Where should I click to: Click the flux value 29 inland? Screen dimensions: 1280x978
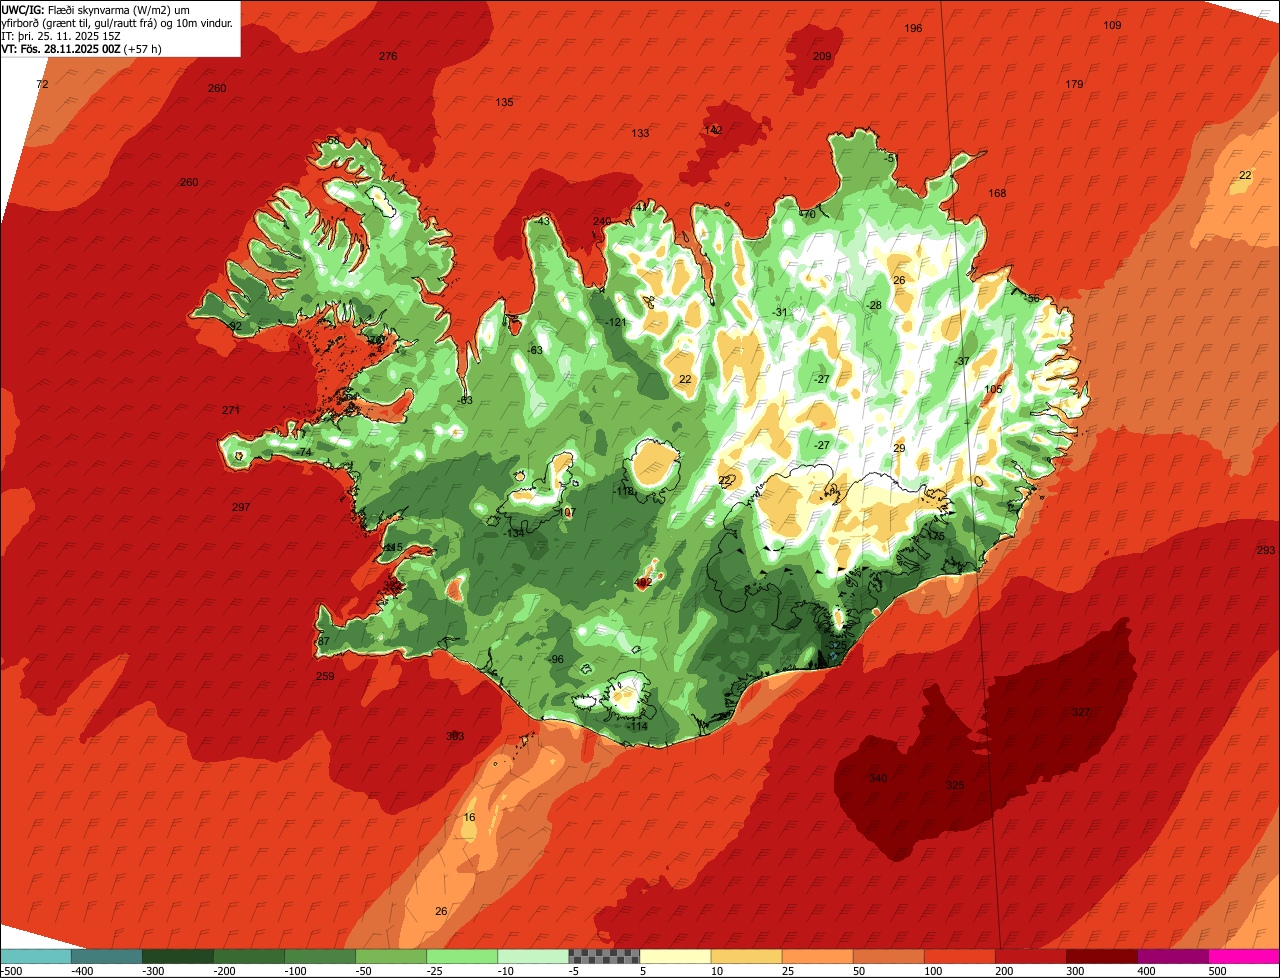pos(899,448)
